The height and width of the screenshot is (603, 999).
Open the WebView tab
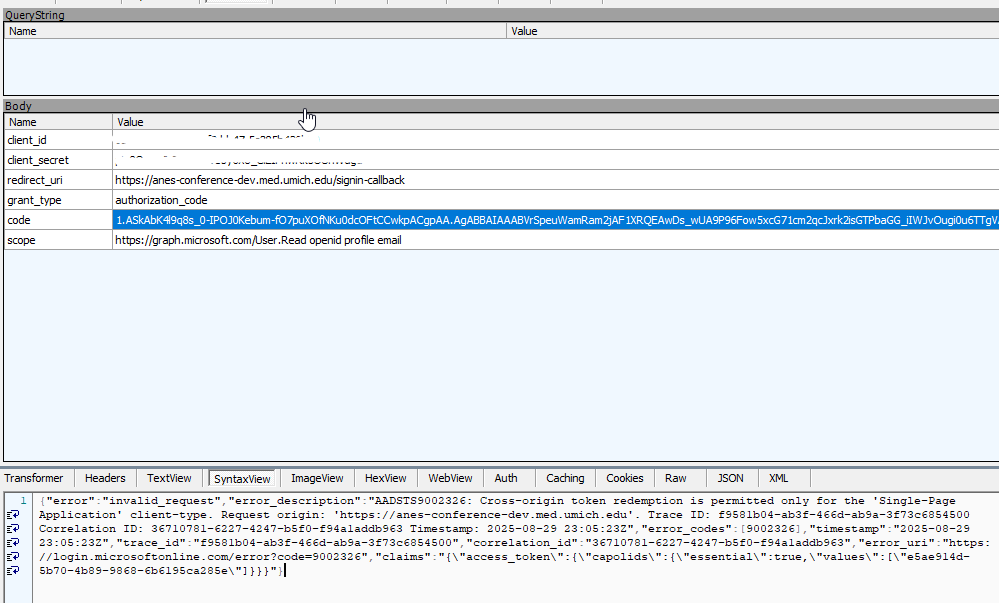click(x=450, y=478)
